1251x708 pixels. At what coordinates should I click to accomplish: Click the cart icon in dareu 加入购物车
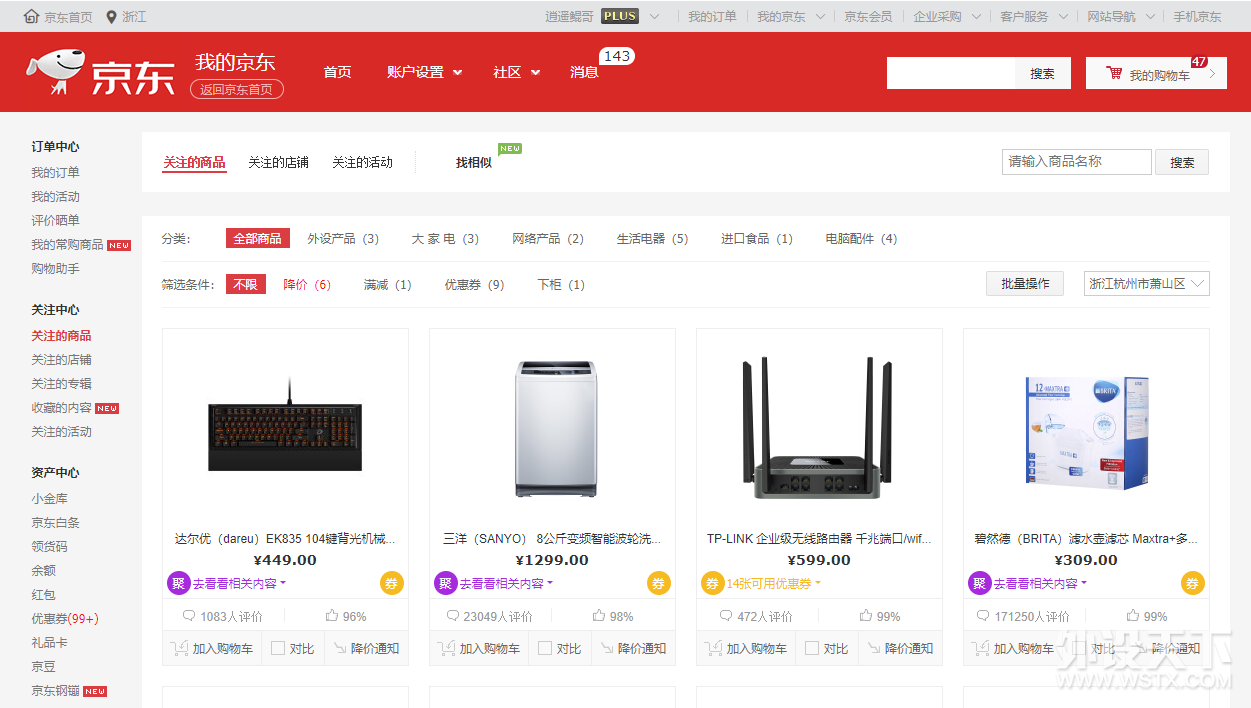click(180, 648)
